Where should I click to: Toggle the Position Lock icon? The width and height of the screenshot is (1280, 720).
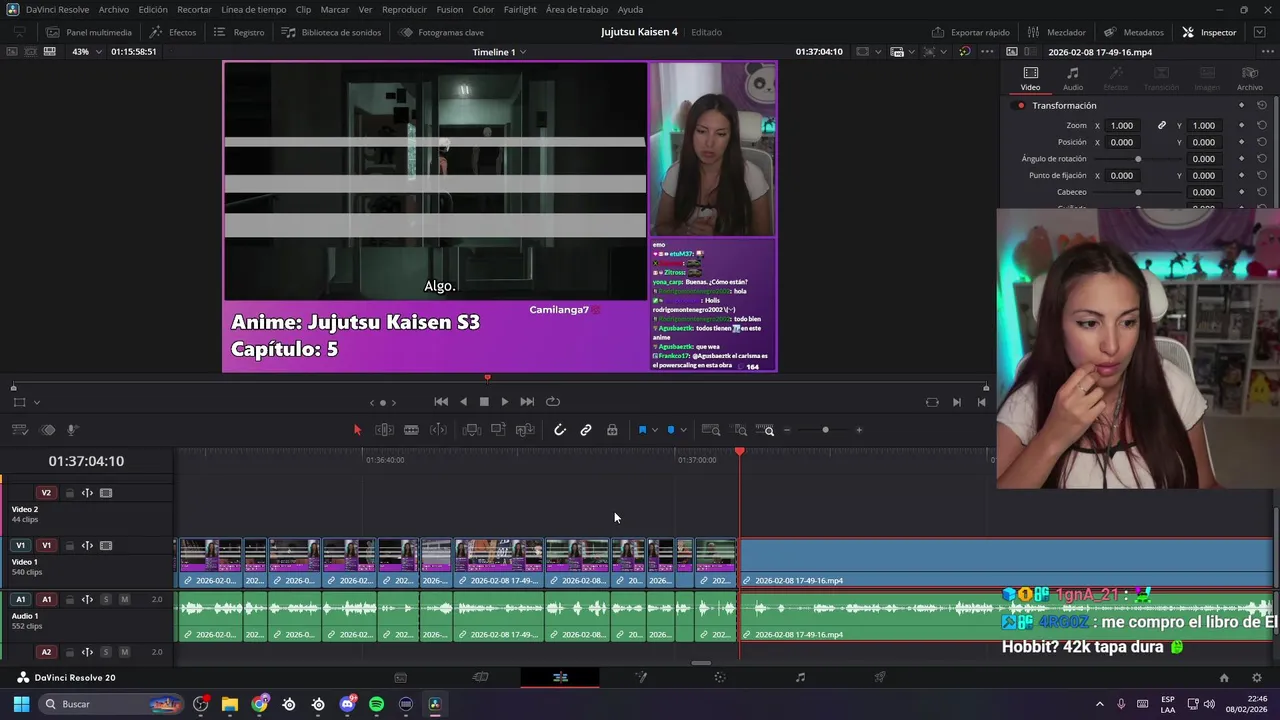tap(612, 430)
